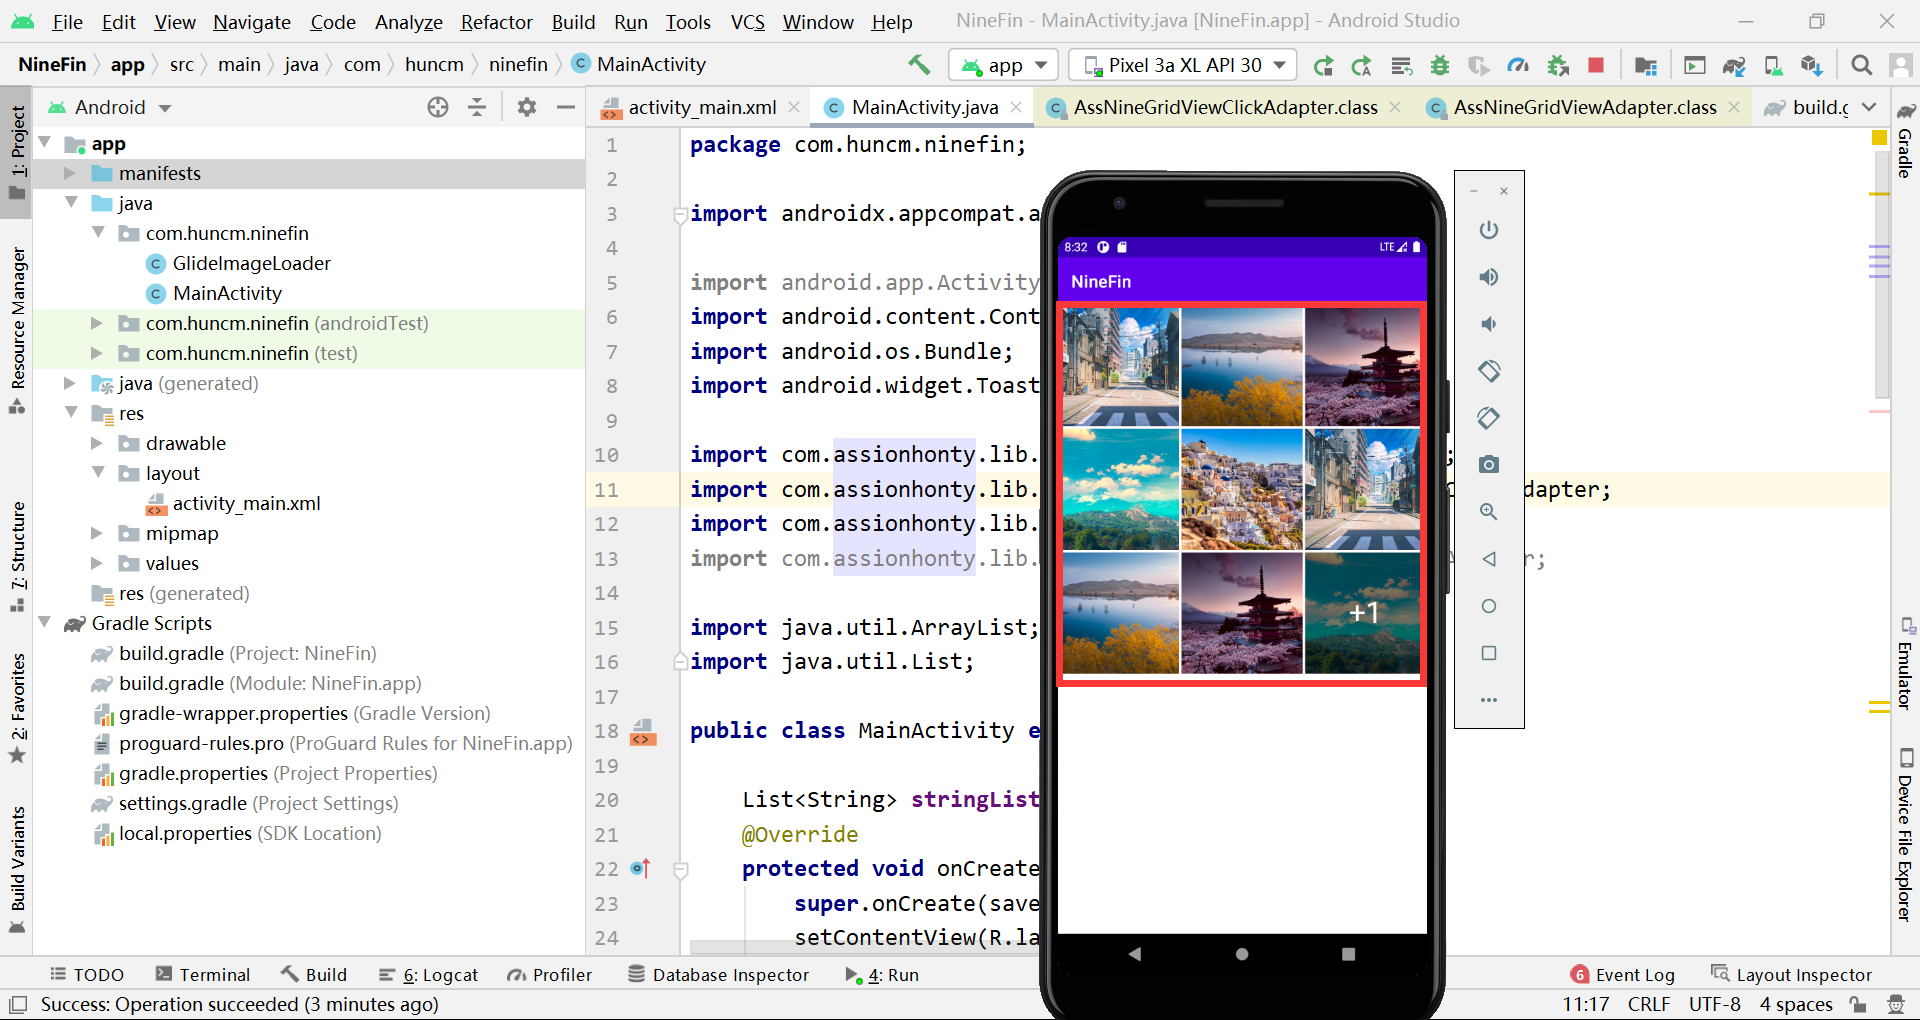Open the Refactor menu
The image size is (1920, 1020).
(496, 22)
